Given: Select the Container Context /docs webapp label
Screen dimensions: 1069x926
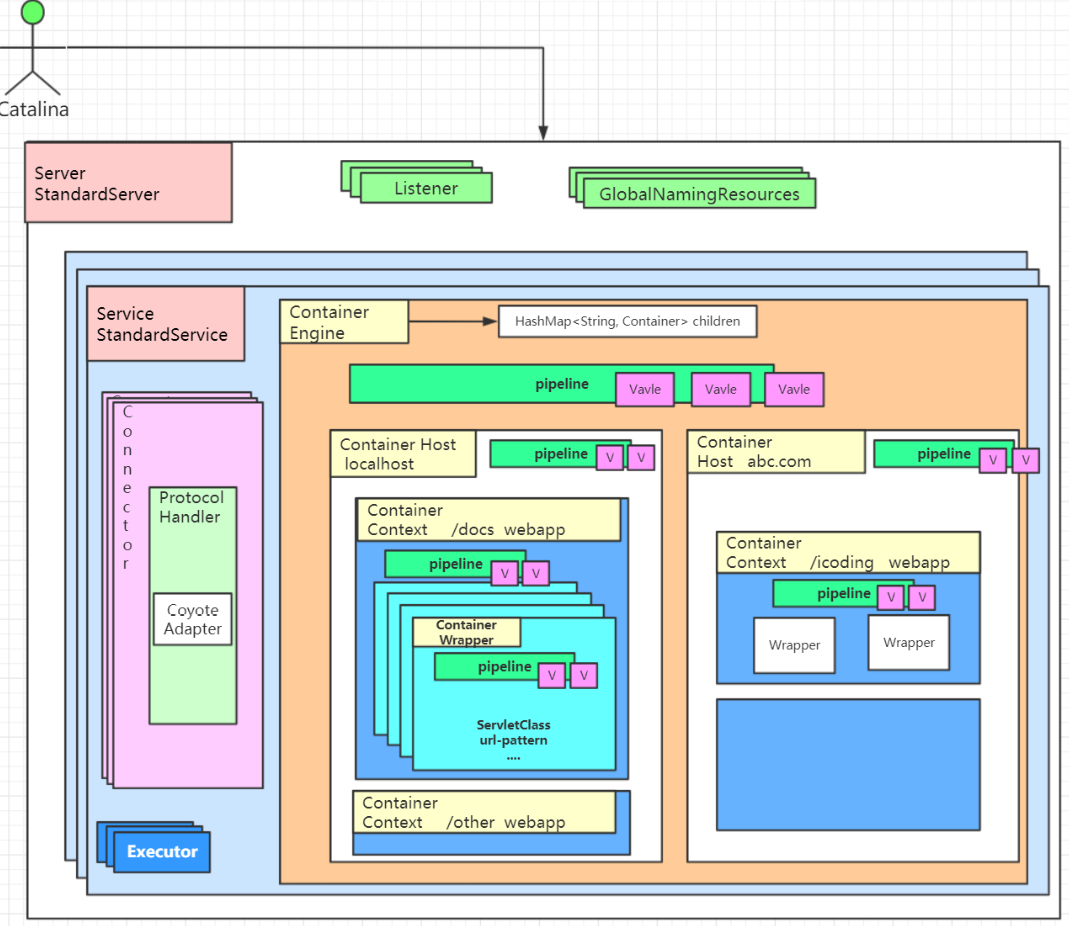Looking at the screenshot, I should point(489,520).
